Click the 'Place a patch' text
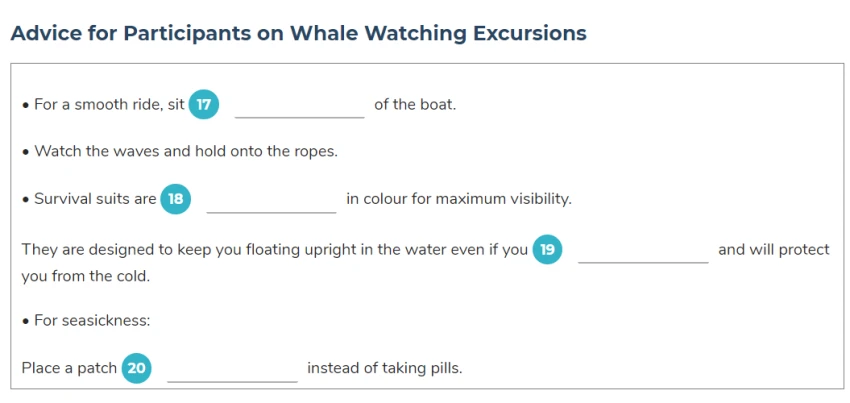 (69, 368)
